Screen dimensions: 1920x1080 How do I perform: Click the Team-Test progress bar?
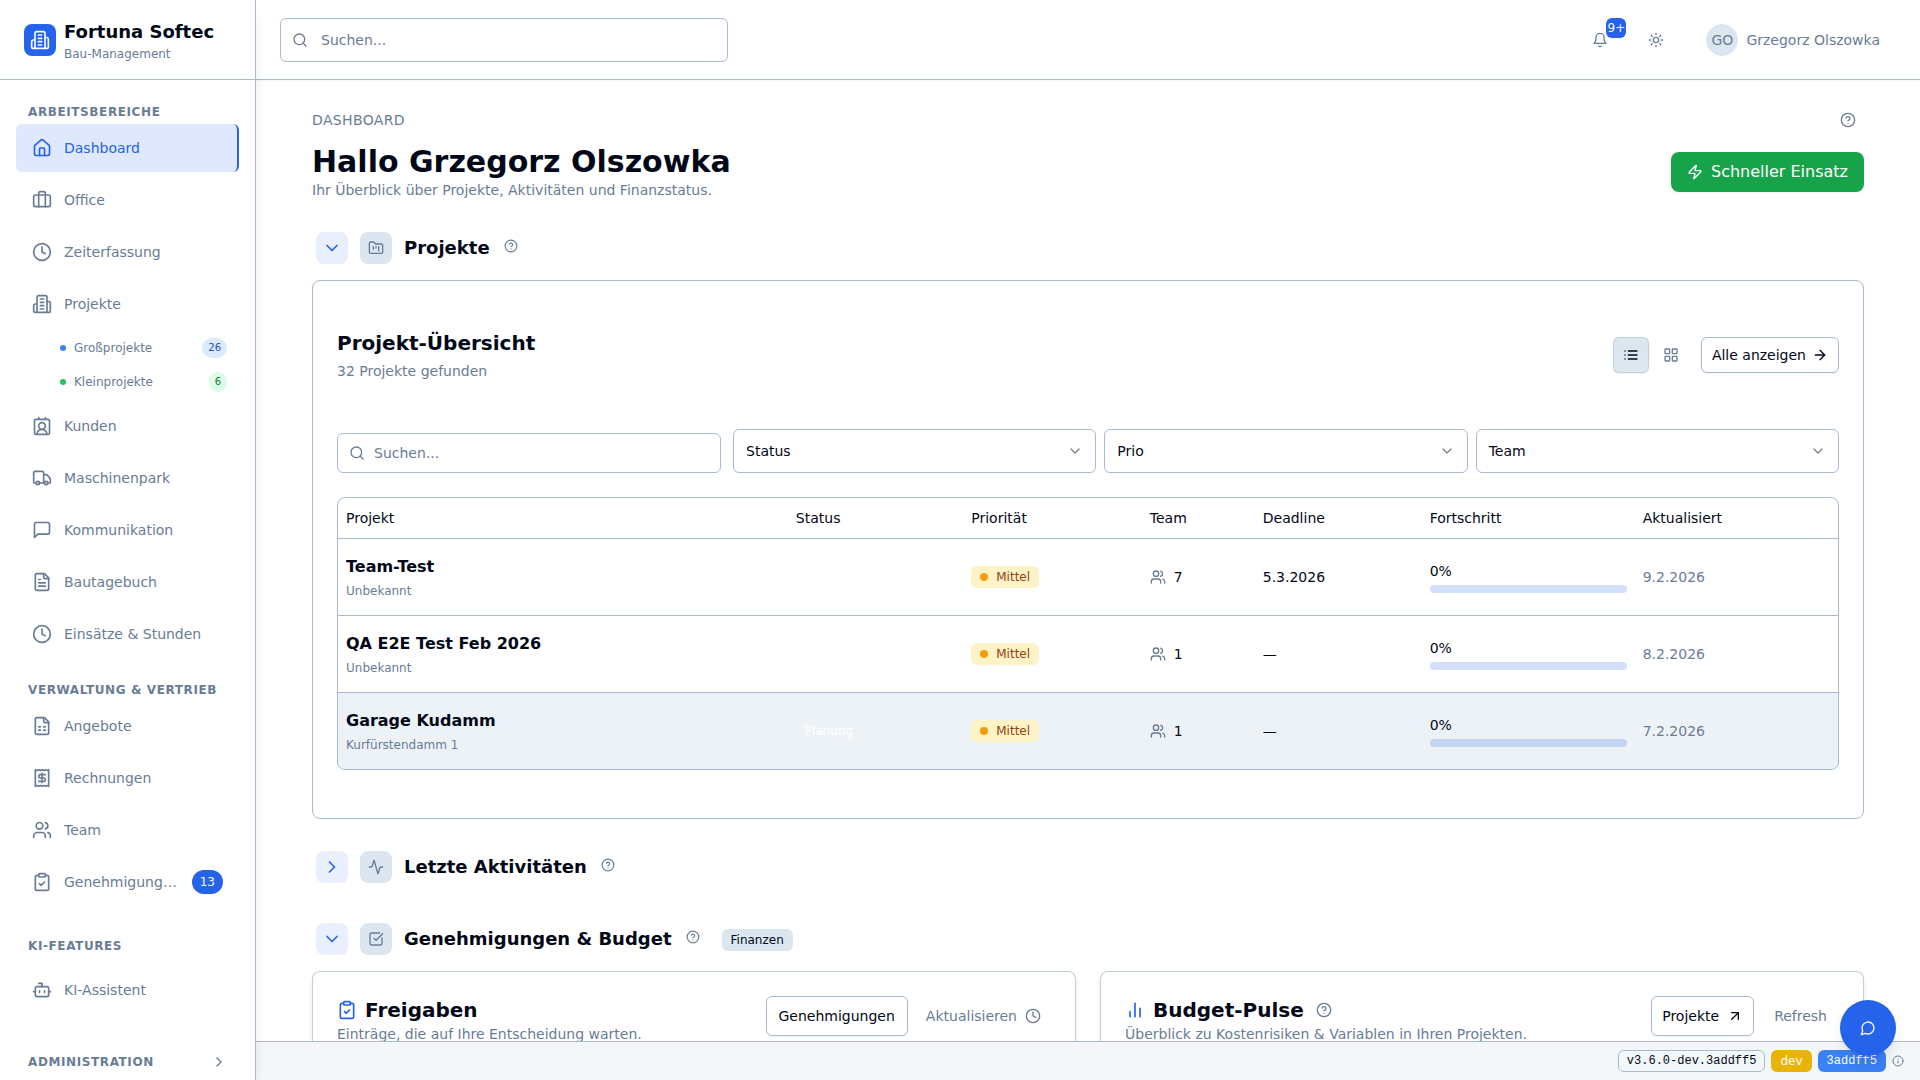point(1527,589)
